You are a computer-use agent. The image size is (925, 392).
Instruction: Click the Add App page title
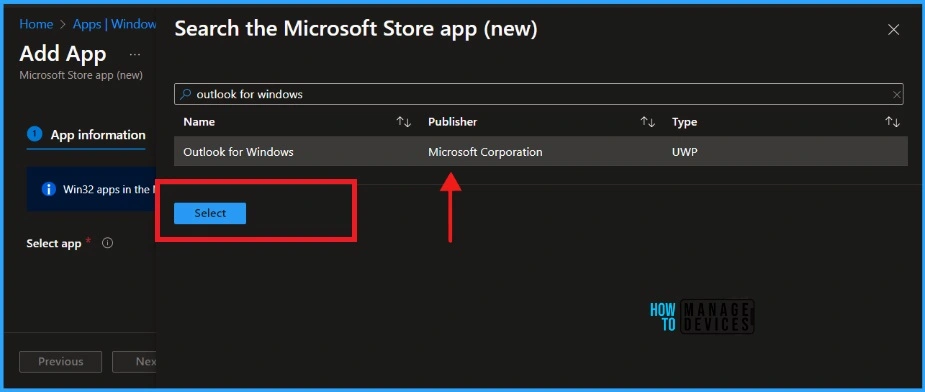tap(63, 54)
